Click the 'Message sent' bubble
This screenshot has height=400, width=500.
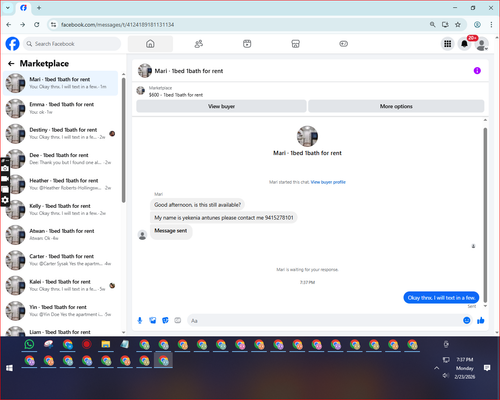coord(171,231)
